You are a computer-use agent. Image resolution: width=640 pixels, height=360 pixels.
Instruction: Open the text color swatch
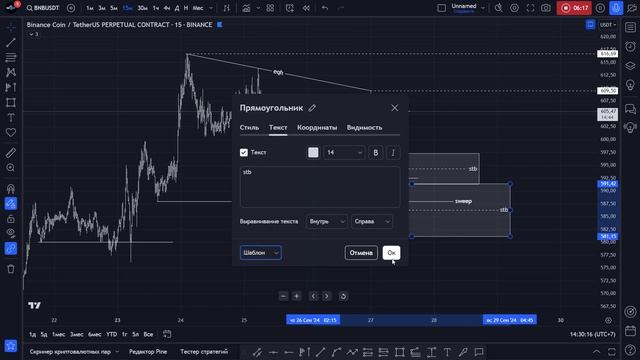pyautogui.click(x=313, y=153)
